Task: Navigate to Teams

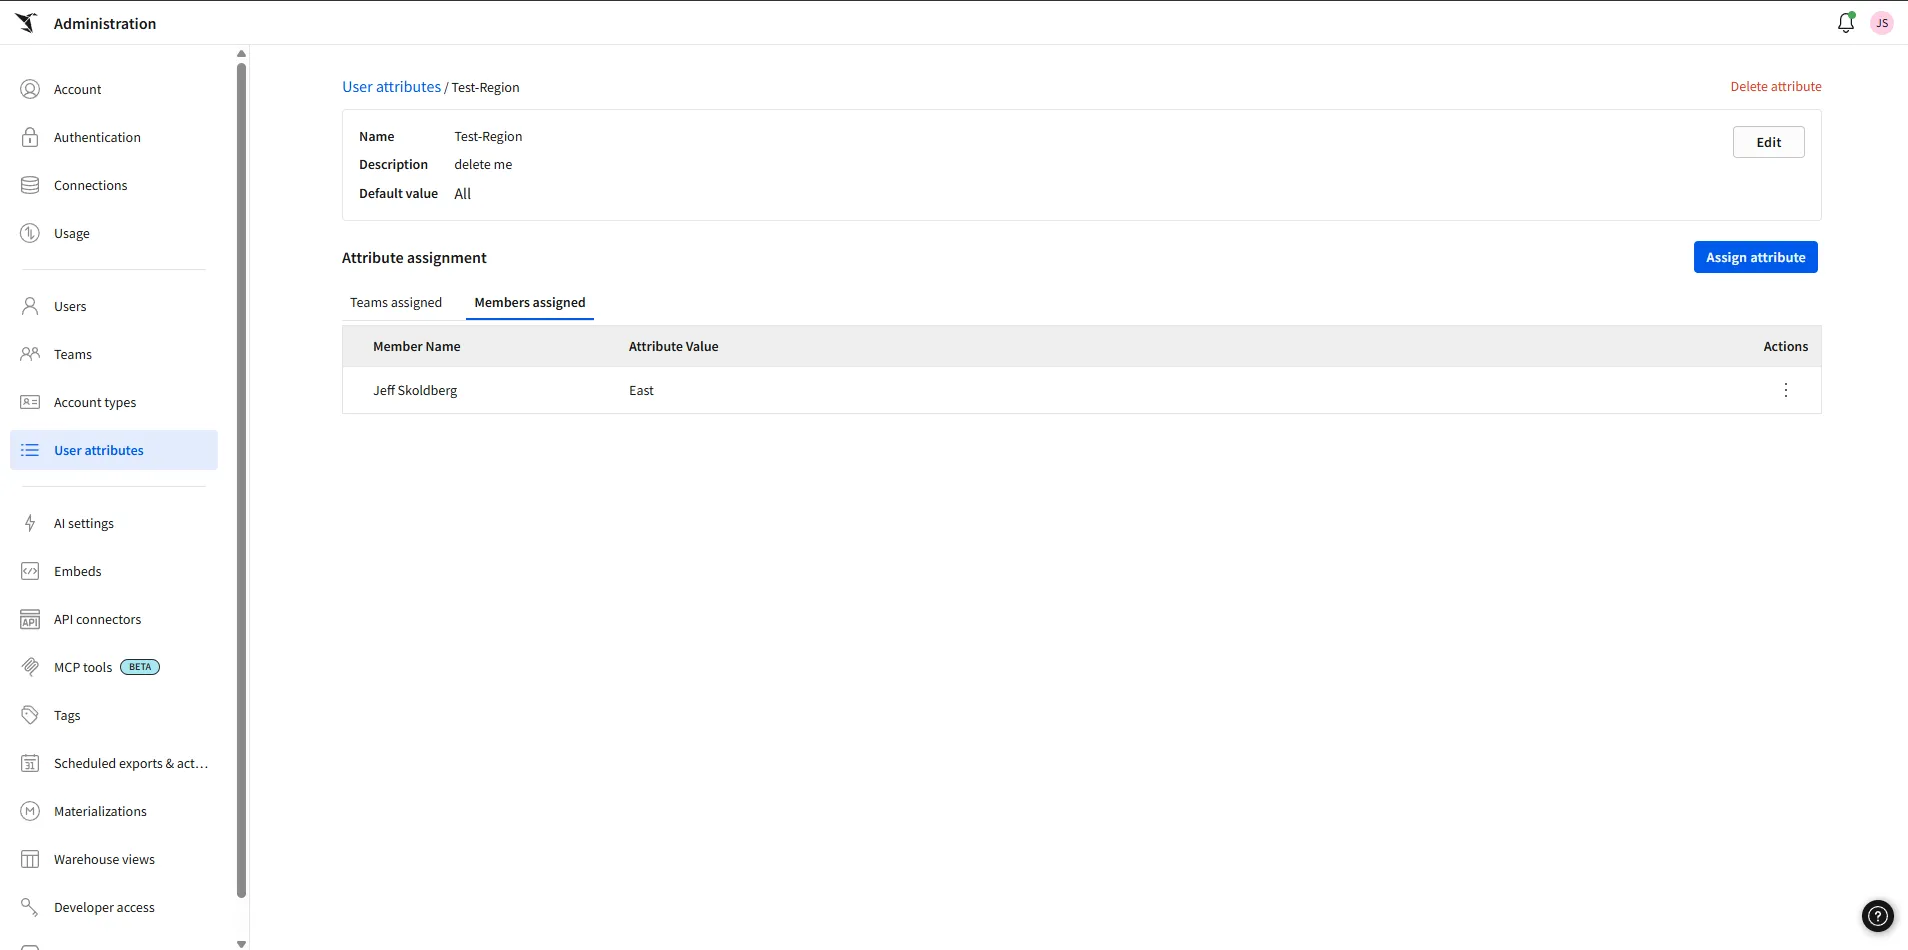Action: [x=114, y=354]
